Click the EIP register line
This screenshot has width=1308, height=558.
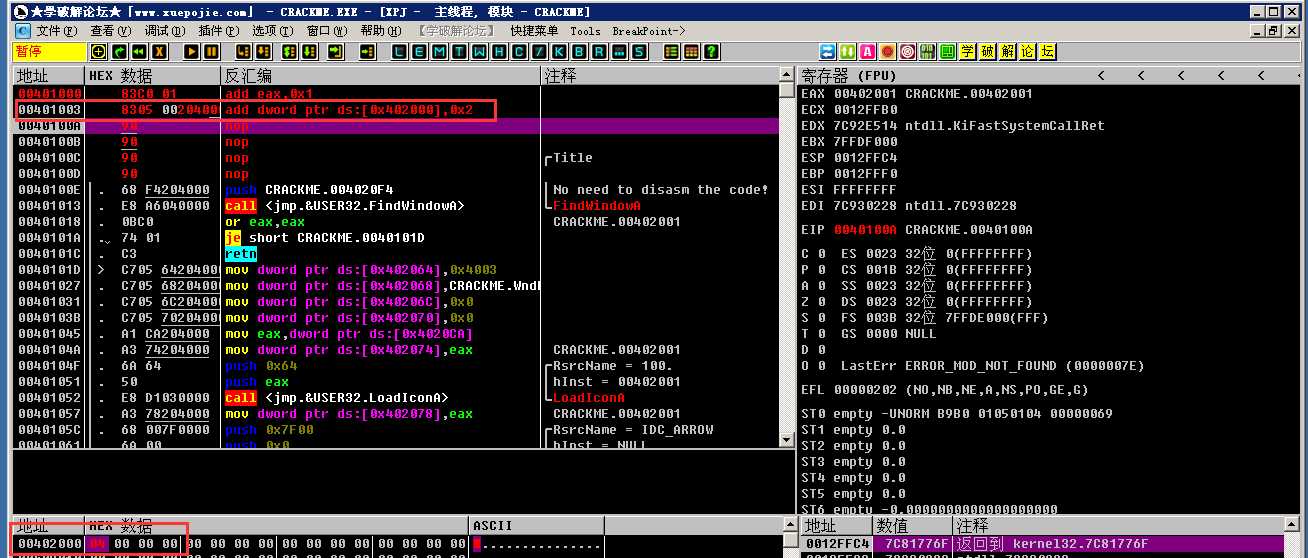pyautogui.click(x=917, y=230)
